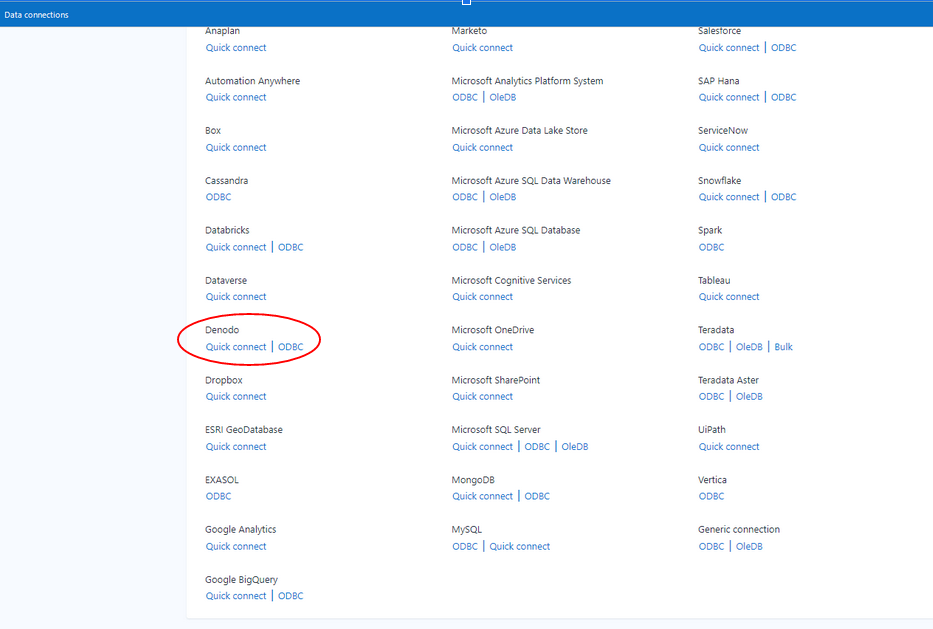Click the MongoDB connector name

[x=473, y=480]
